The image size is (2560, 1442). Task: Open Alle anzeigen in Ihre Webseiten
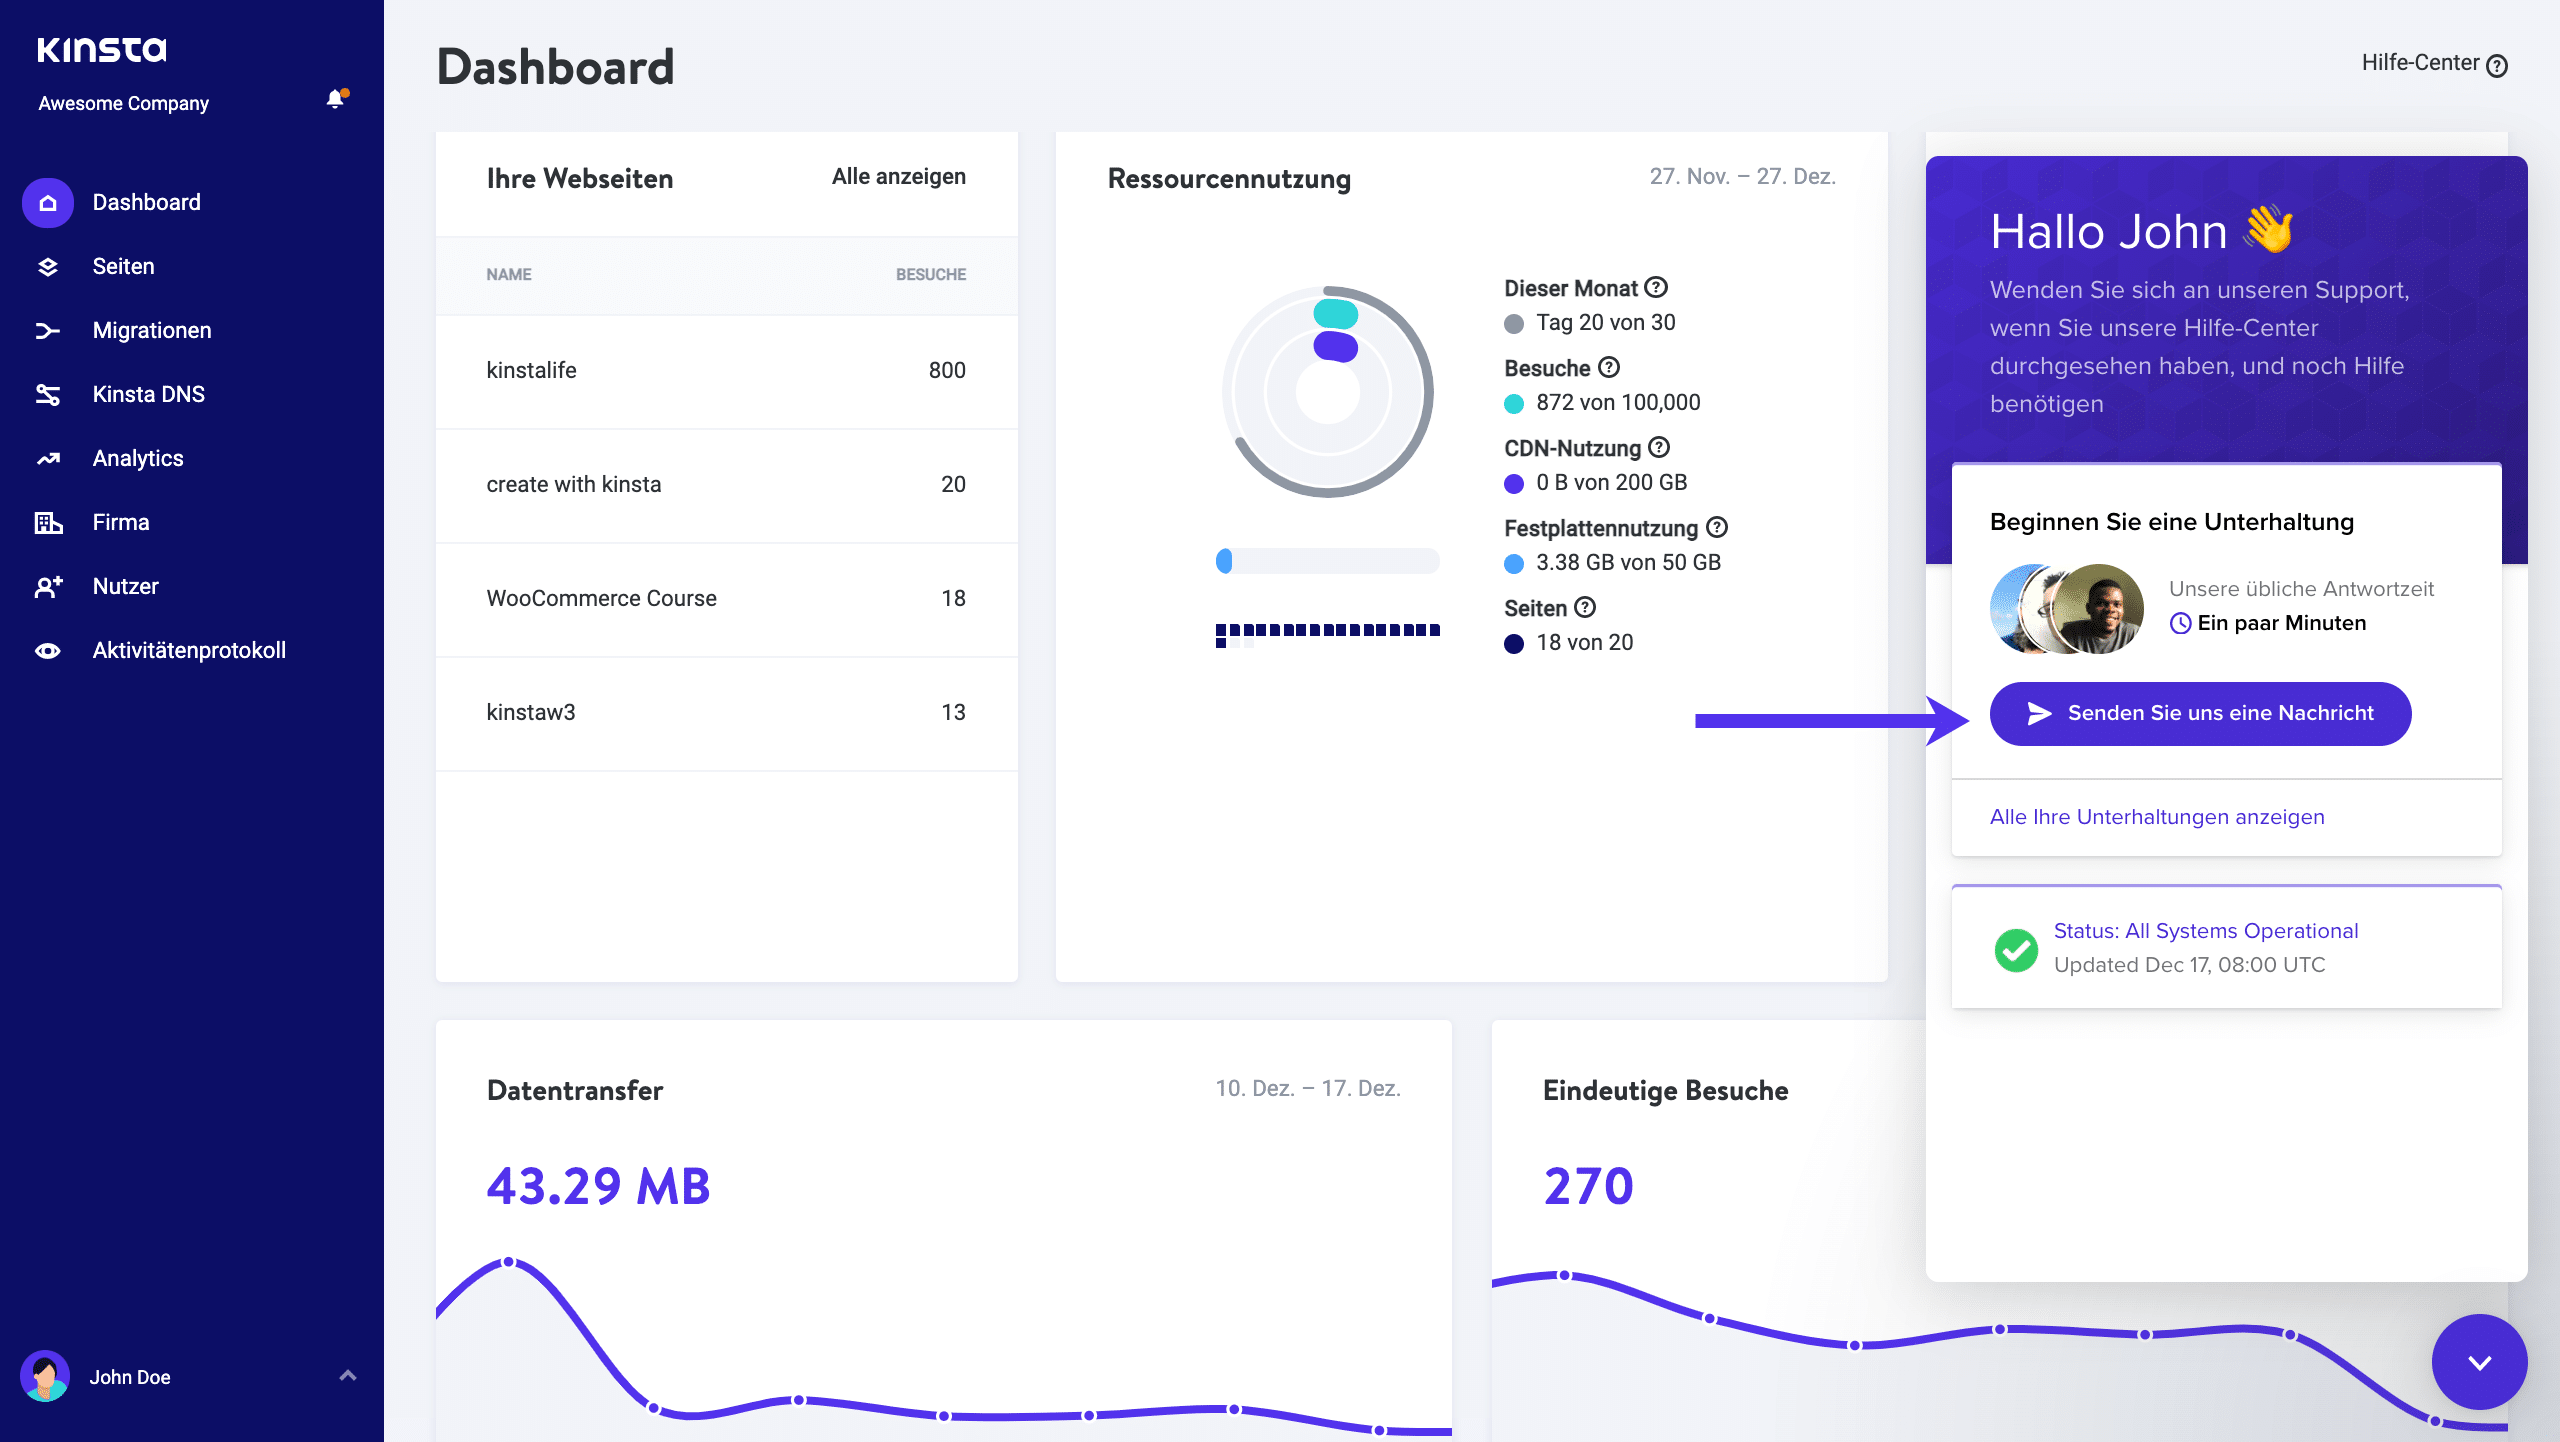tap(897, 176)
